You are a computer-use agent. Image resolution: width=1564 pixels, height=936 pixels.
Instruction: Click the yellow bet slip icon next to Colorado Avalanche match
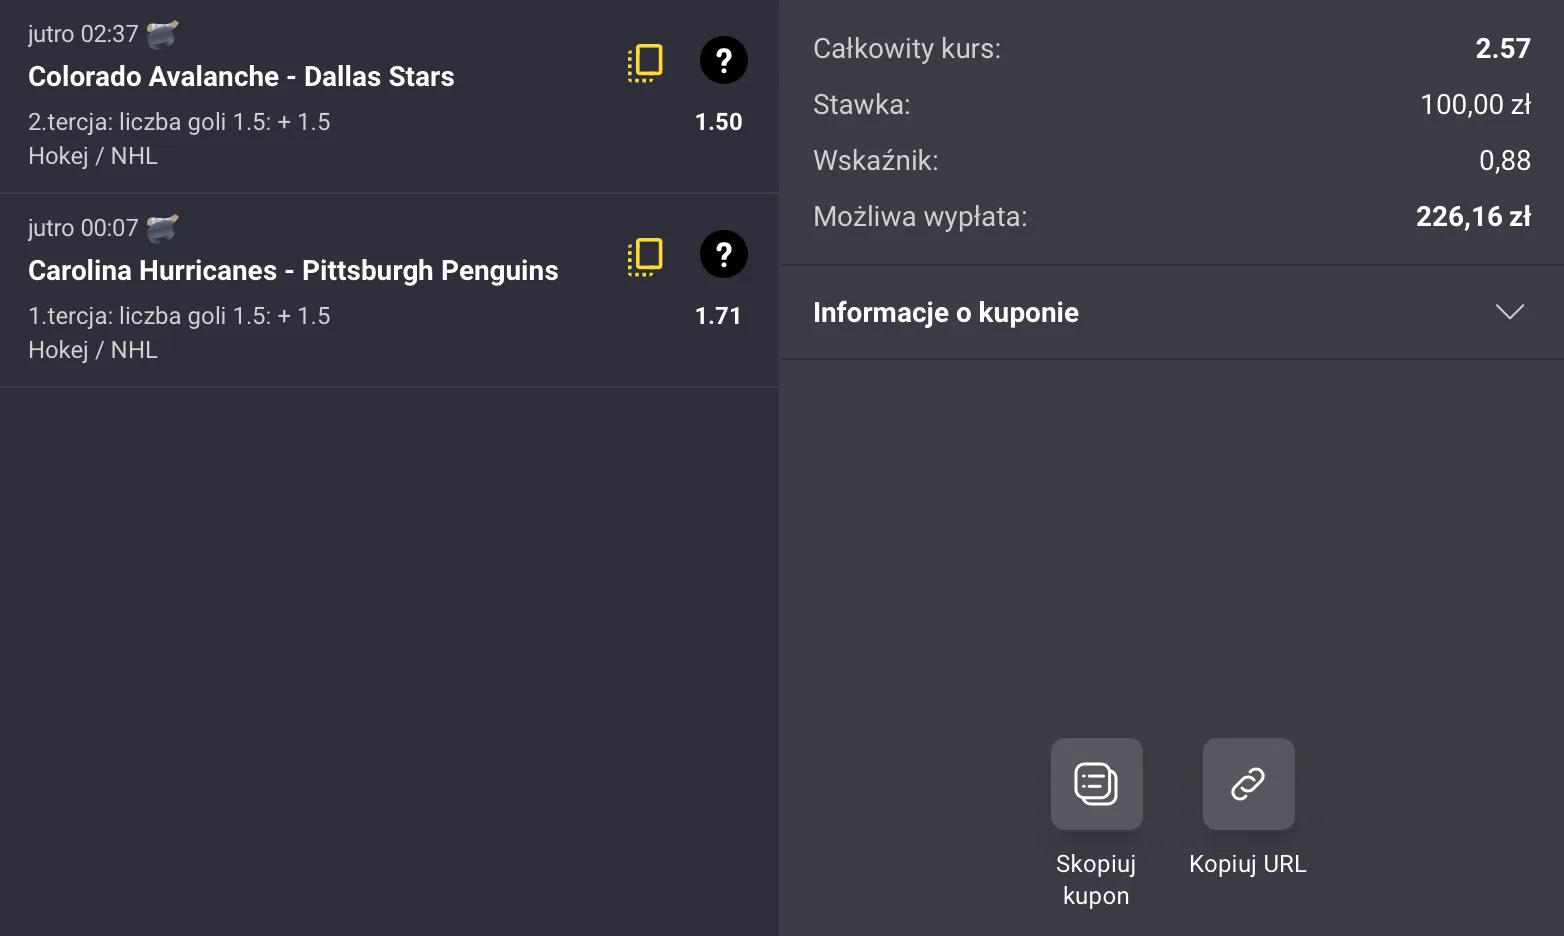tap(645, 61)
